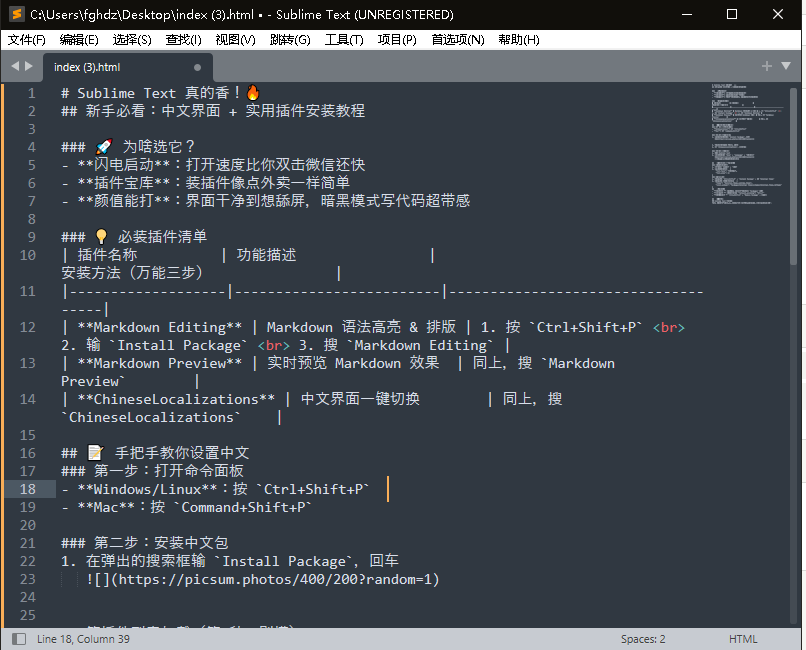Open the 选择(S) menu
The image size is (806, 650).
pos(132,40)
